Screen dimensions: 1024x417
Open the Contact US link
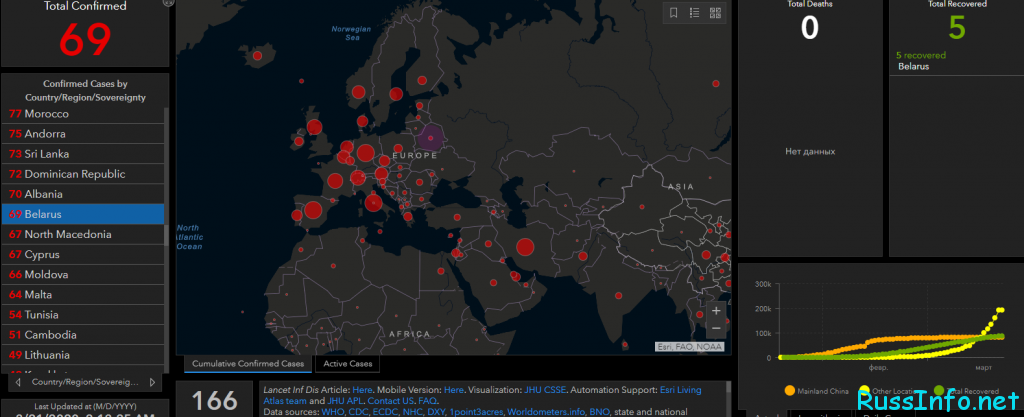click(391, 401)
